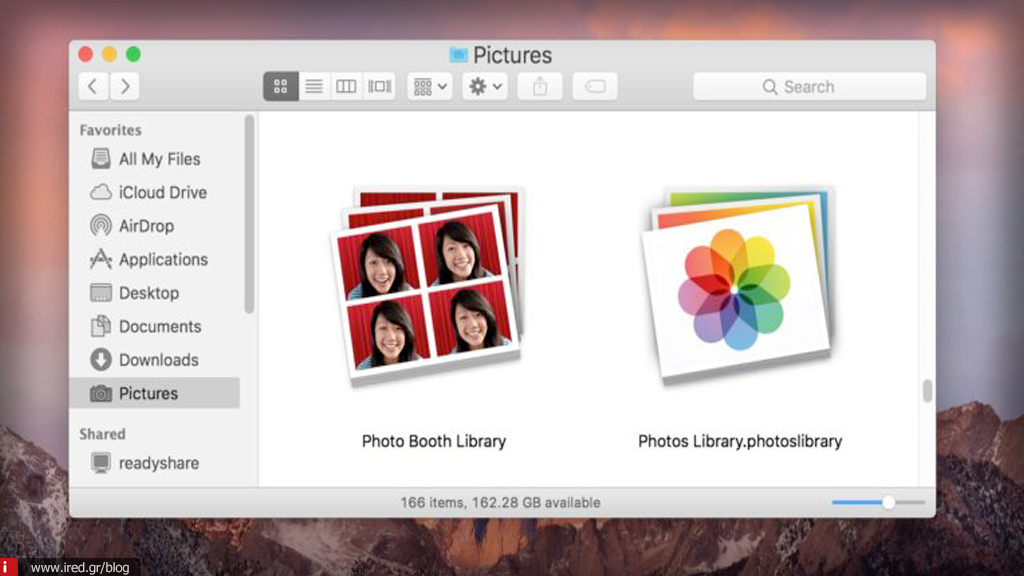Select iCloud Drive in sidebar
This screenshot has width=1024, height=576.
click(161, 192)
